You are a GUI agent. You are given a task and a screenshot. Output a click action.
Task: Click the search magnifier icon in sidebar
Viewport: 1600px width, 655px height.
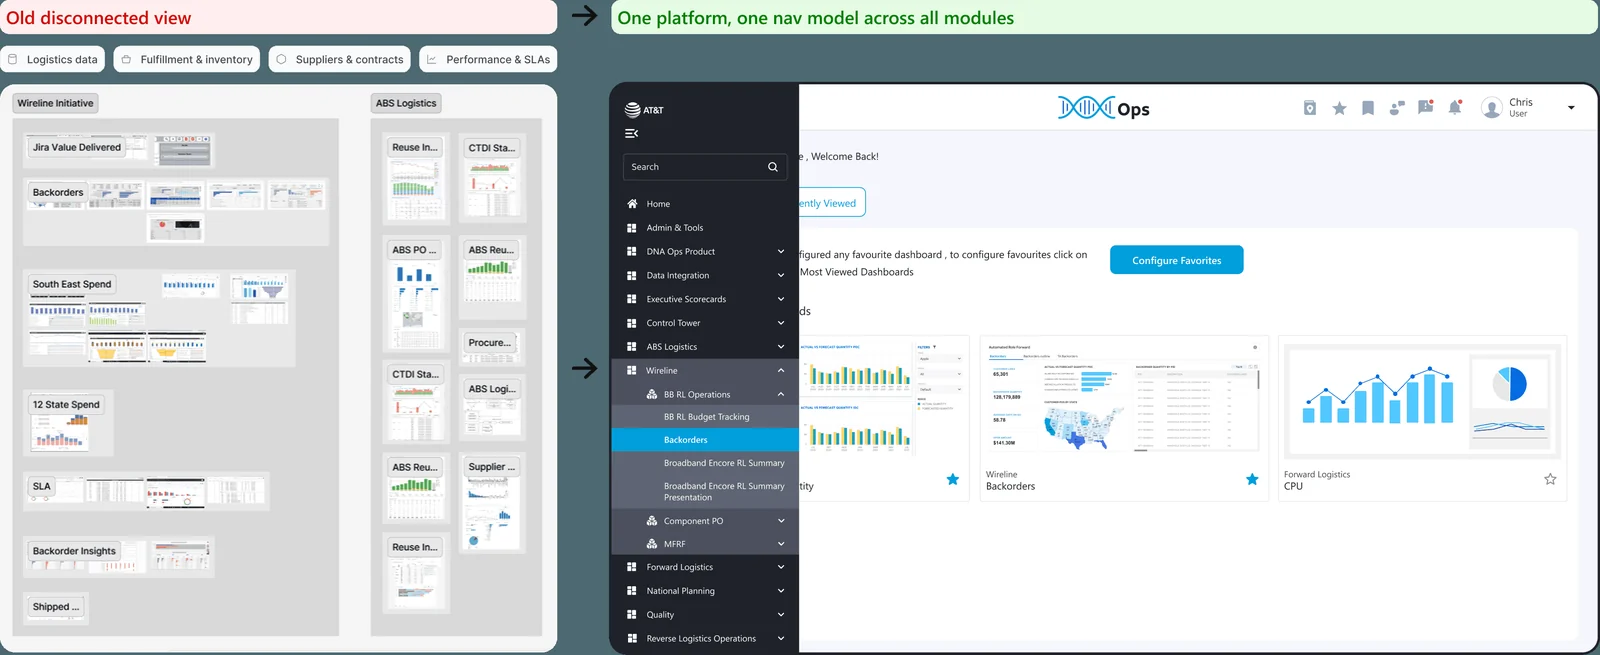(x=773, y=167)
